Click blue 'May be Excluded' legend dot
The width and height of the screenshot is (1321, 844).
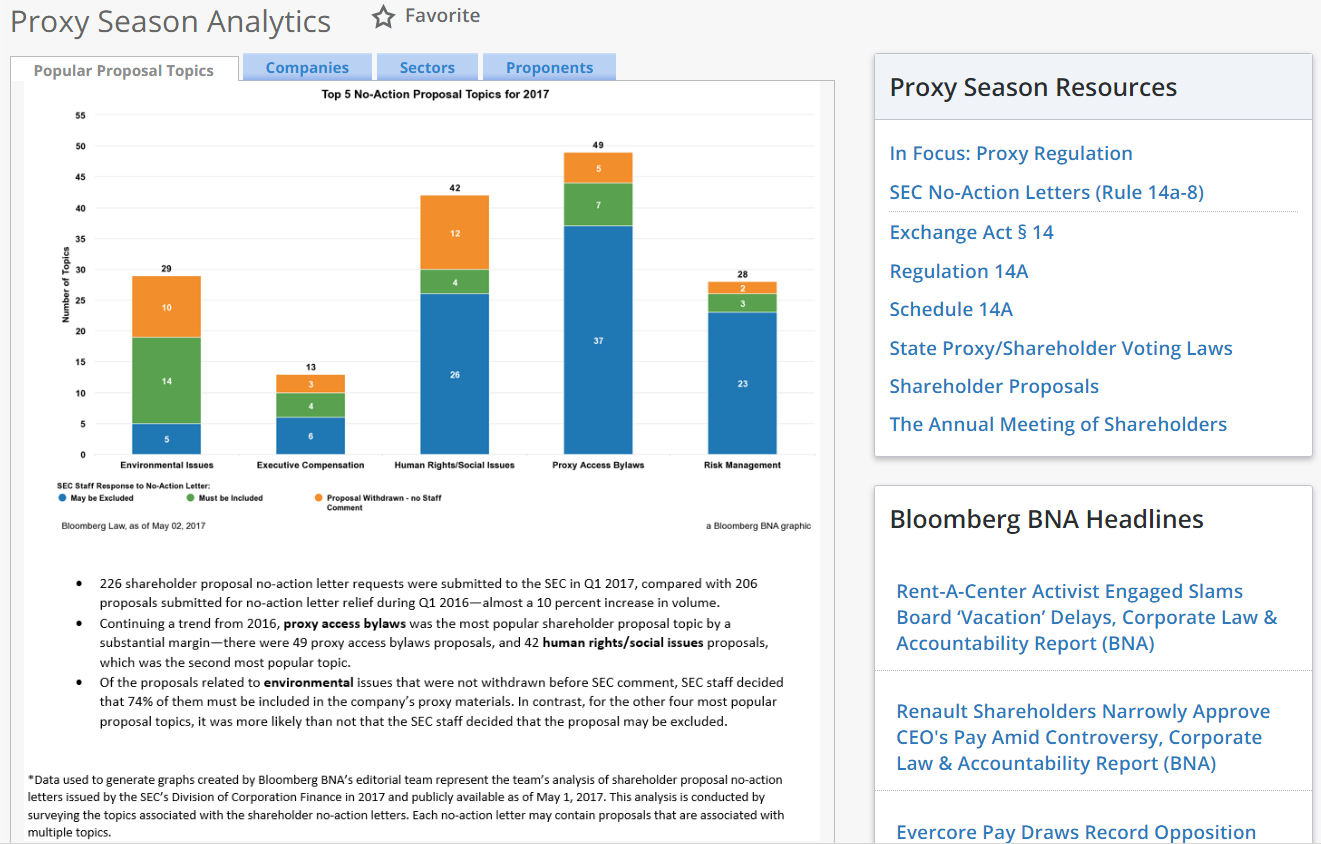point(63,497)
